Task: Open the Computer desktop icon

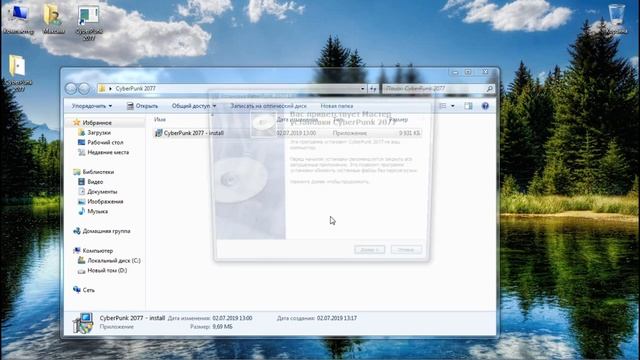Action: click(18, 18)
